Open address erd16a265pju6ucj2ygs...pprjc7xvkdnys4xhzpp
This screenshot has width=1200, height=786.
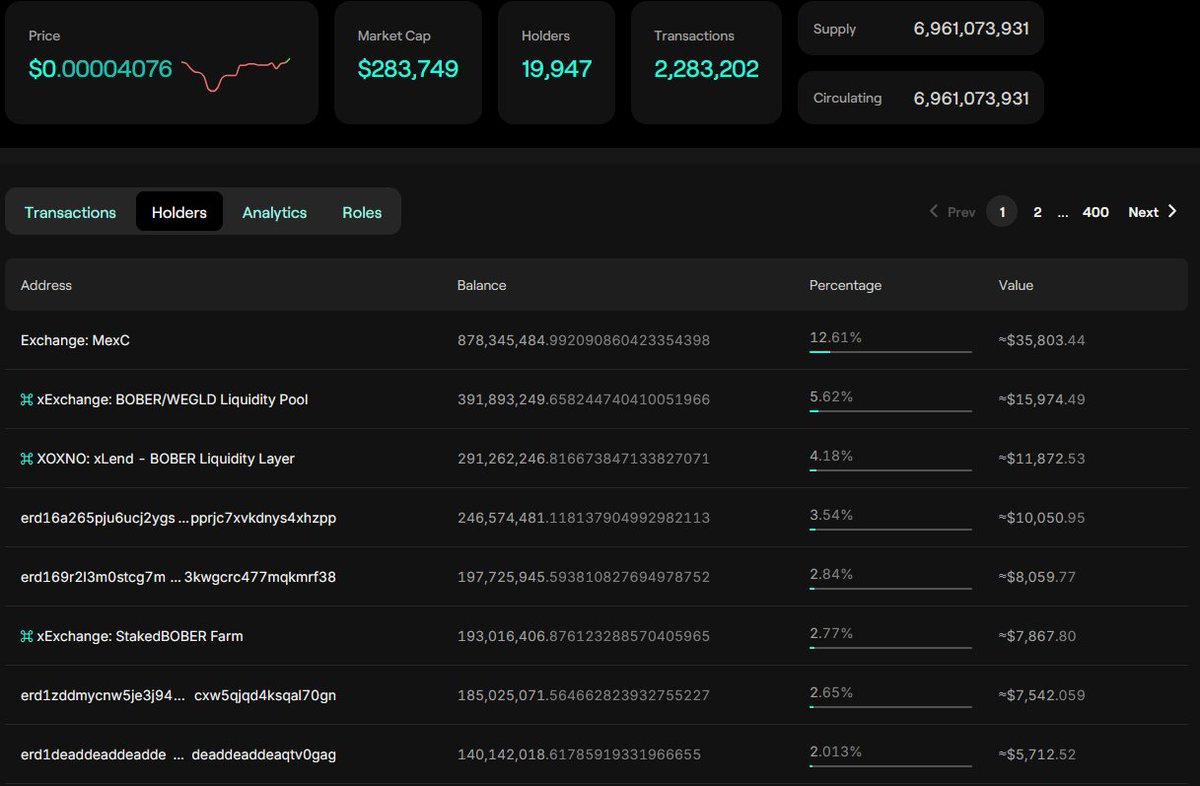tap(178, 518)
